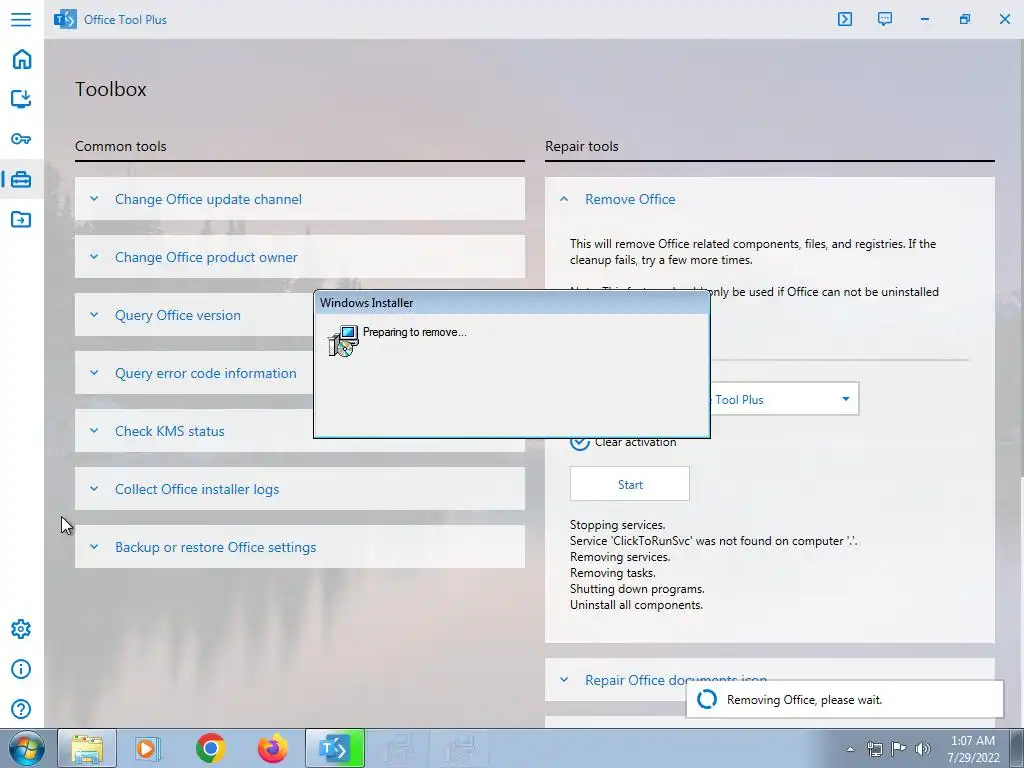This screenshot has width=1024, height=768.
Task: Click the busy spinner in the notification
Action: pos(707,699)
